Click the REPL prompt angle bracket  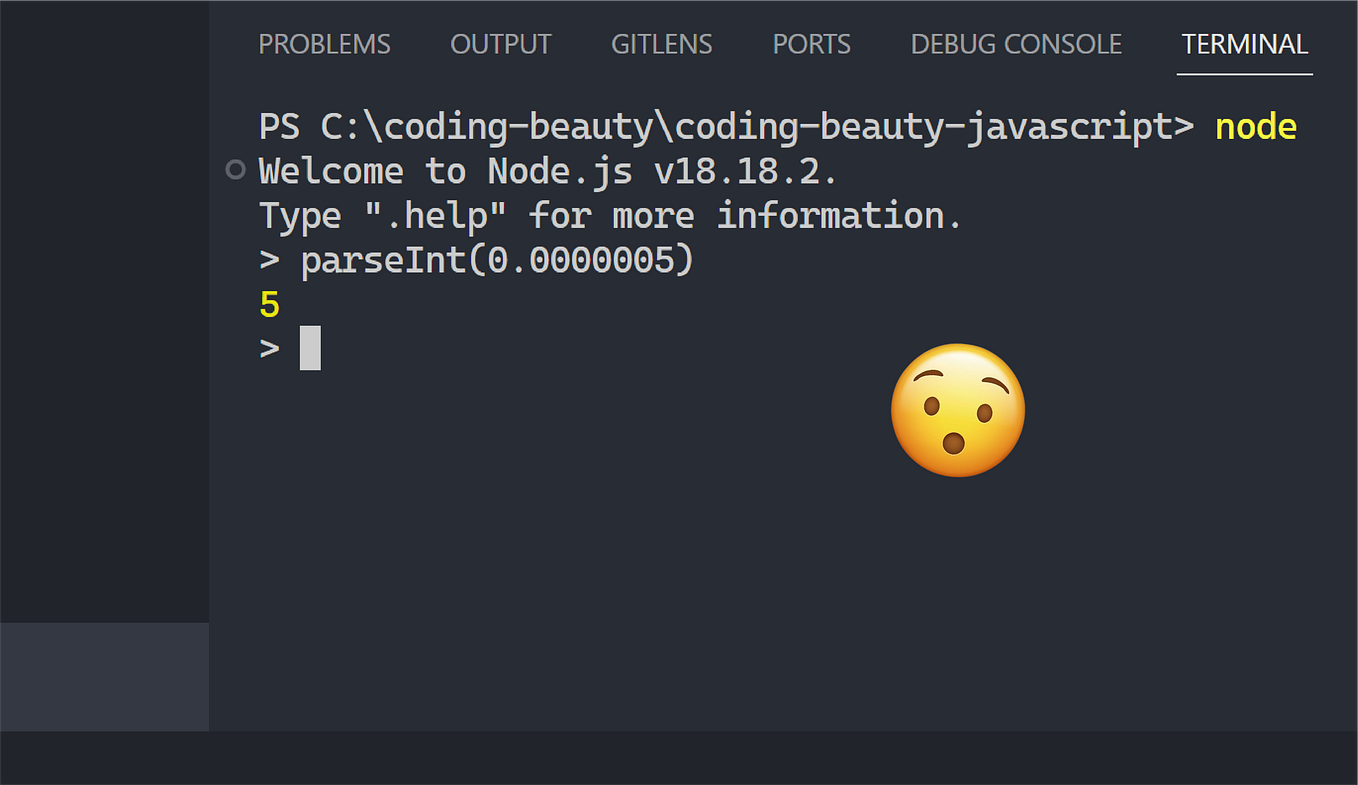coord(267,347)
